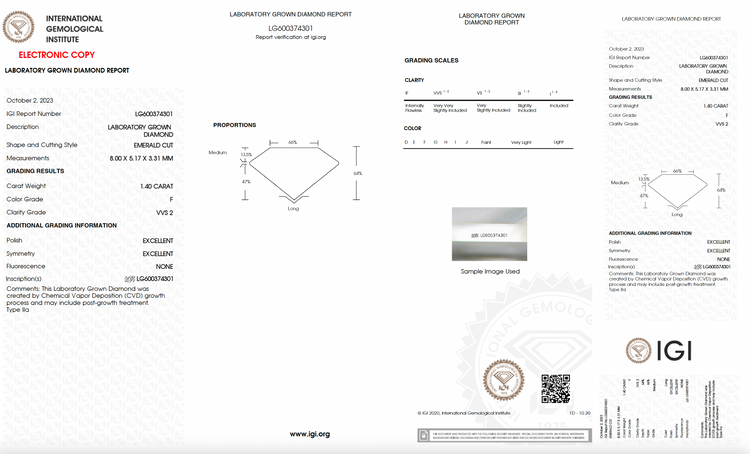The image size is (750, 454).
Task: Click the October 2, 2023 date in the left panel
Action: pyautogui.click(x=30, y=100)
